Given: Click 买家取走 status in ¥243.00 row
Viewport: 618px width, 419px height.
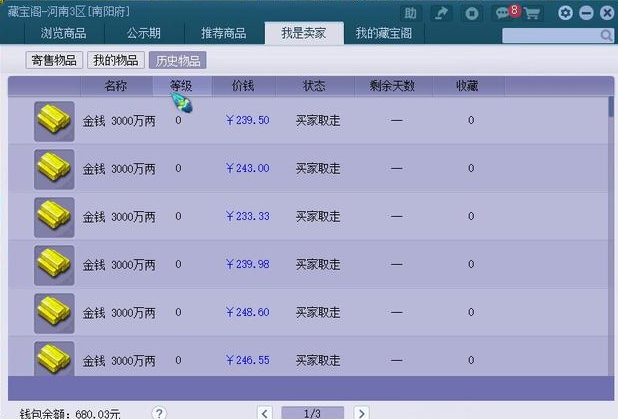Looking at the screenshot, I should [x=318, y=169].
